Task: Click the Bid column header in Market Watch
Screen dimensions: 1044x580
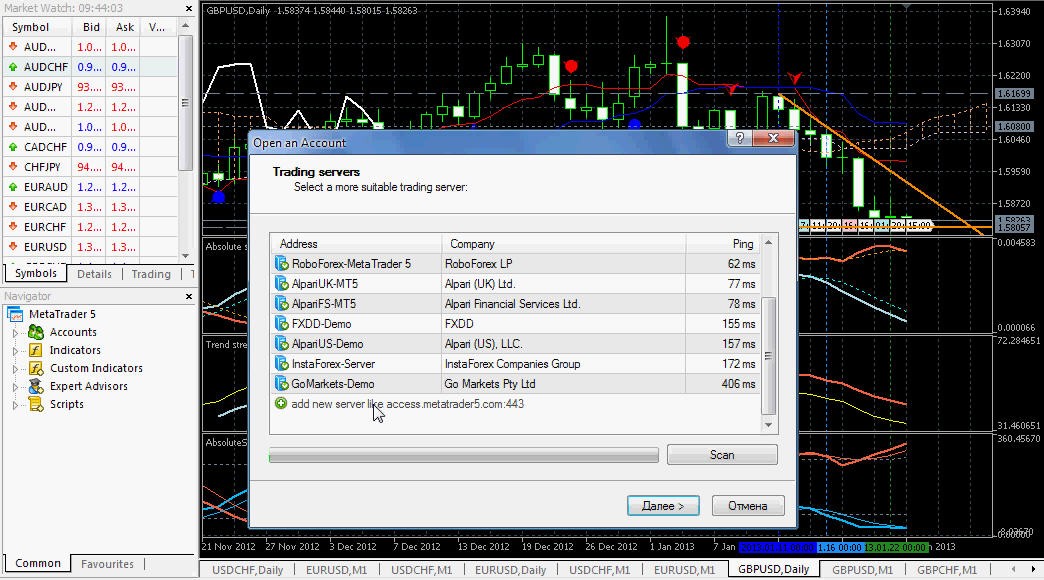Action: pyautogui.click(x=90, y=27)
